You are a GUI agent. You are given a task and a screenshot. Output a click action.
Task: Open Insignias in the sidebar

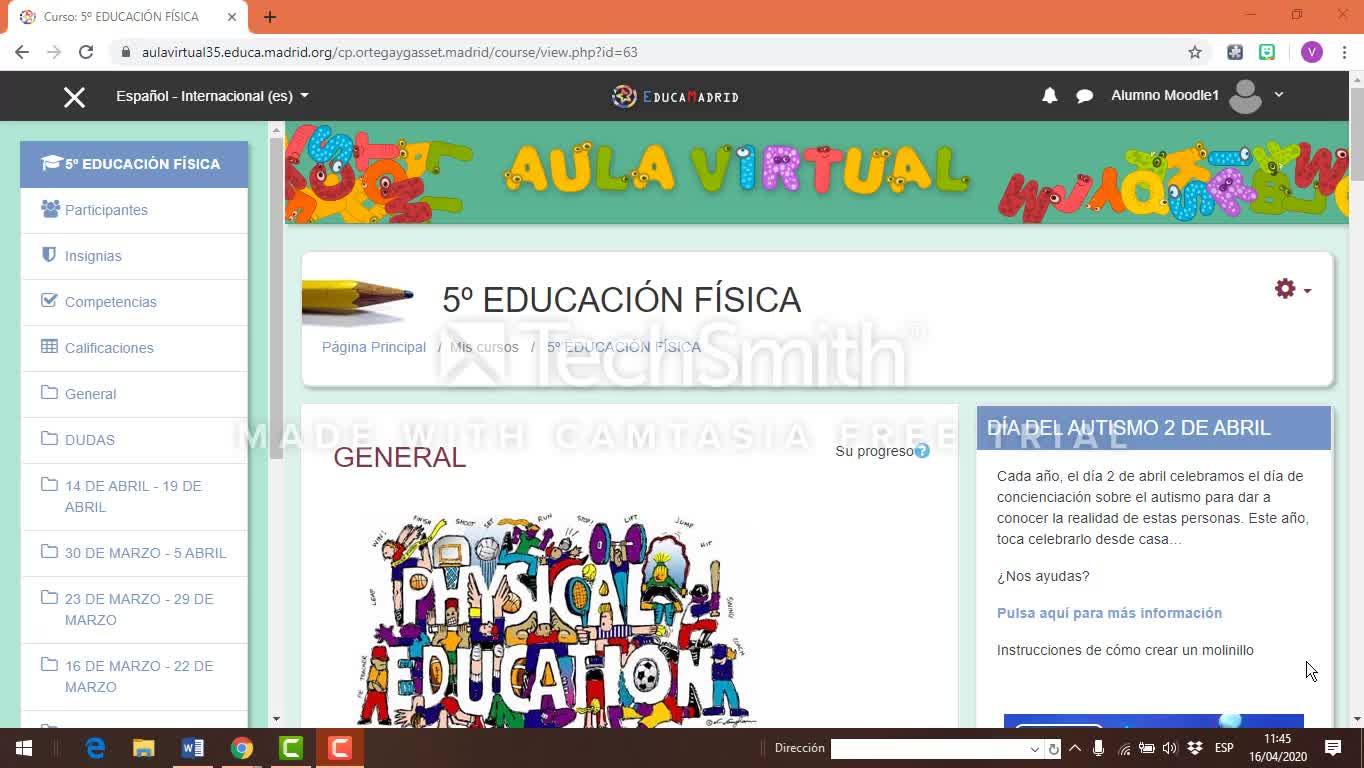point(134,256)
